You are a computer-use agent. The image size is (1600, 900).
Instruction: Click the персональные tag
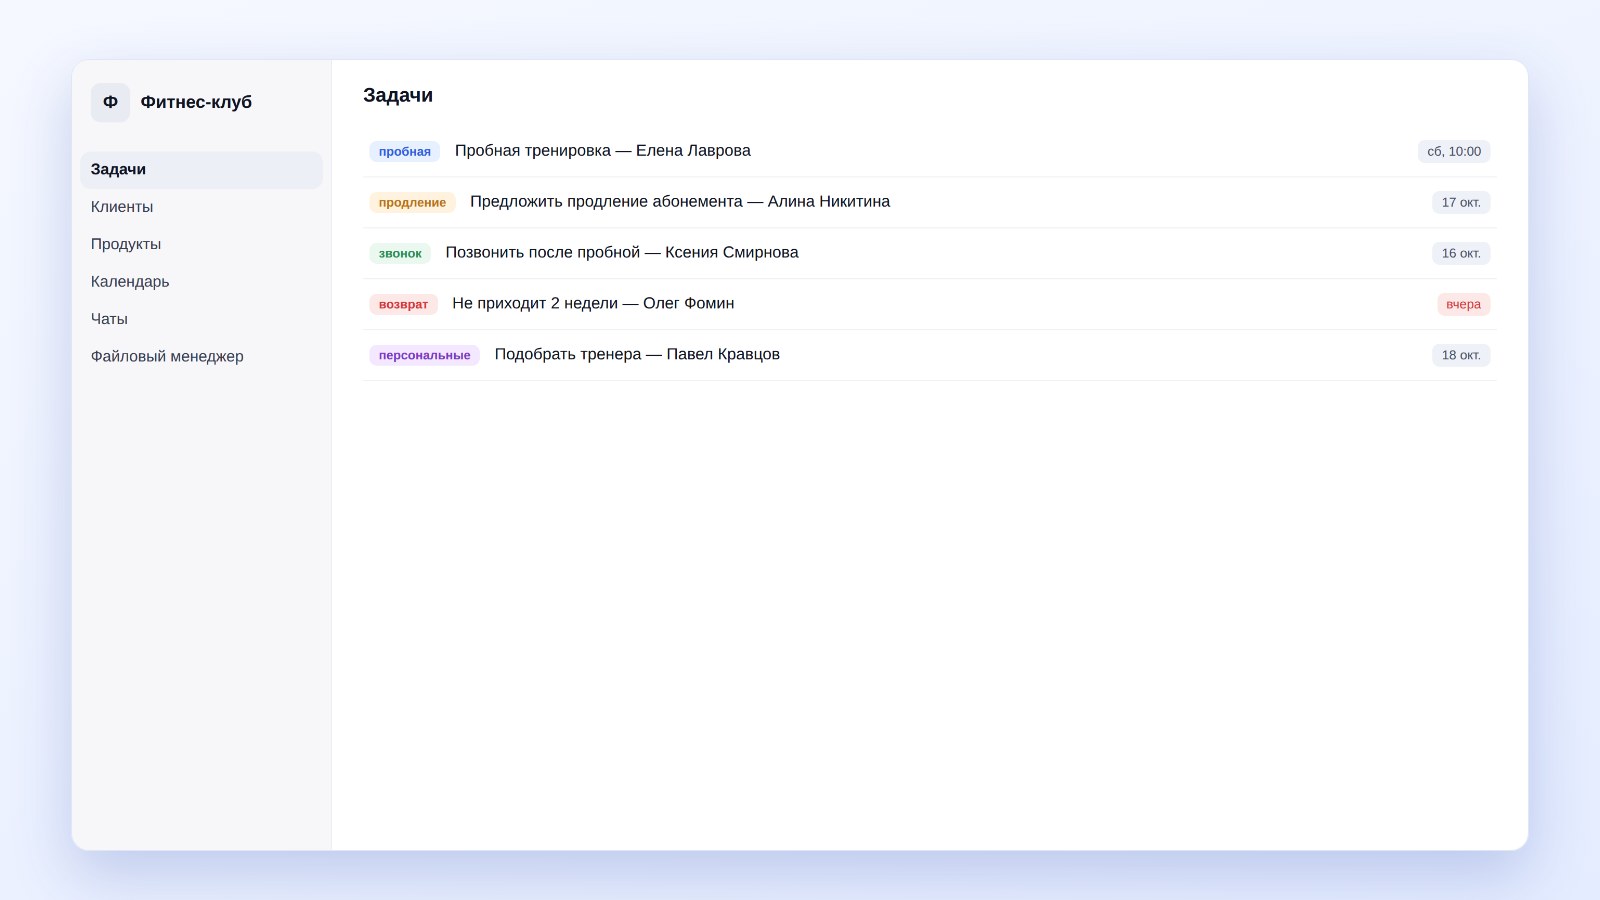pos(424,356)
